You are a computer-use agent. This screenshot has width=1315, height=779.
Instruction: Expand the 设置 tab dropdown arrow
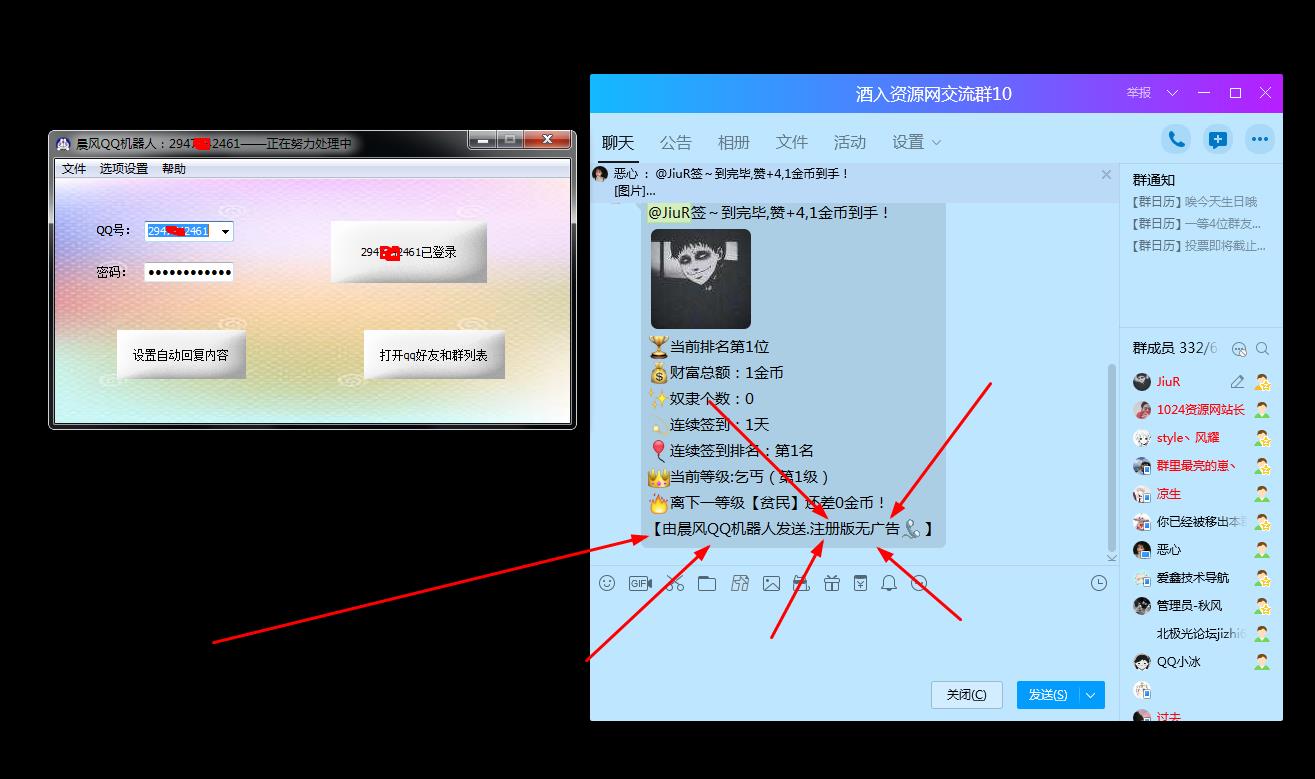pyautogui.click(x=936, y=143)
